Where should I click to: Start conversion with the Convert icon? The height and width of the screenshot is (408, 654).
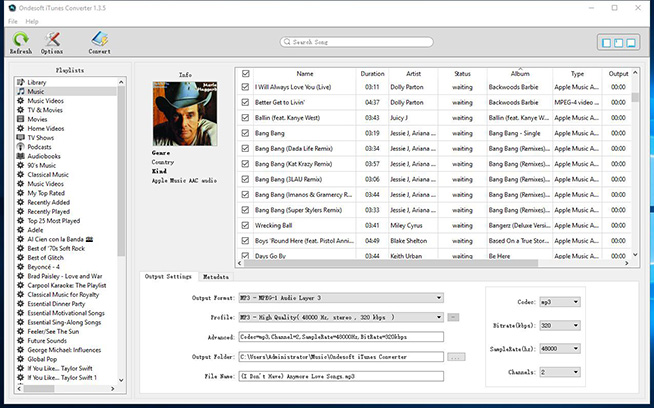[100, 43]
